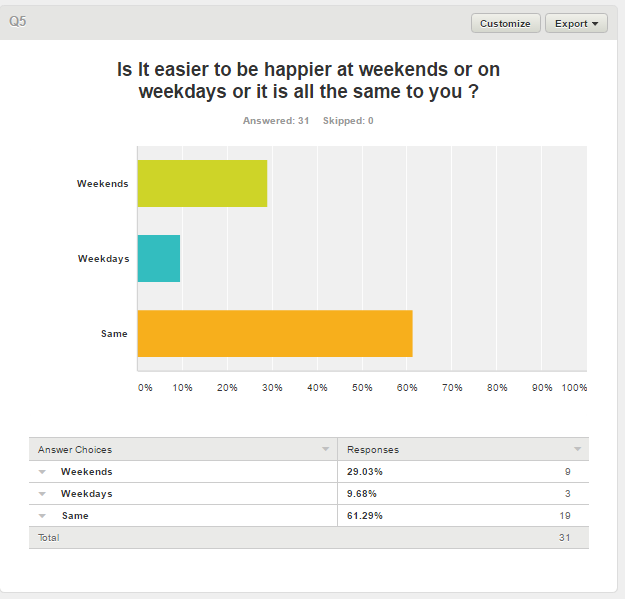Viewport: 625px width, 599px height.
Task: Click the Customize button
Action: [505, 23]
